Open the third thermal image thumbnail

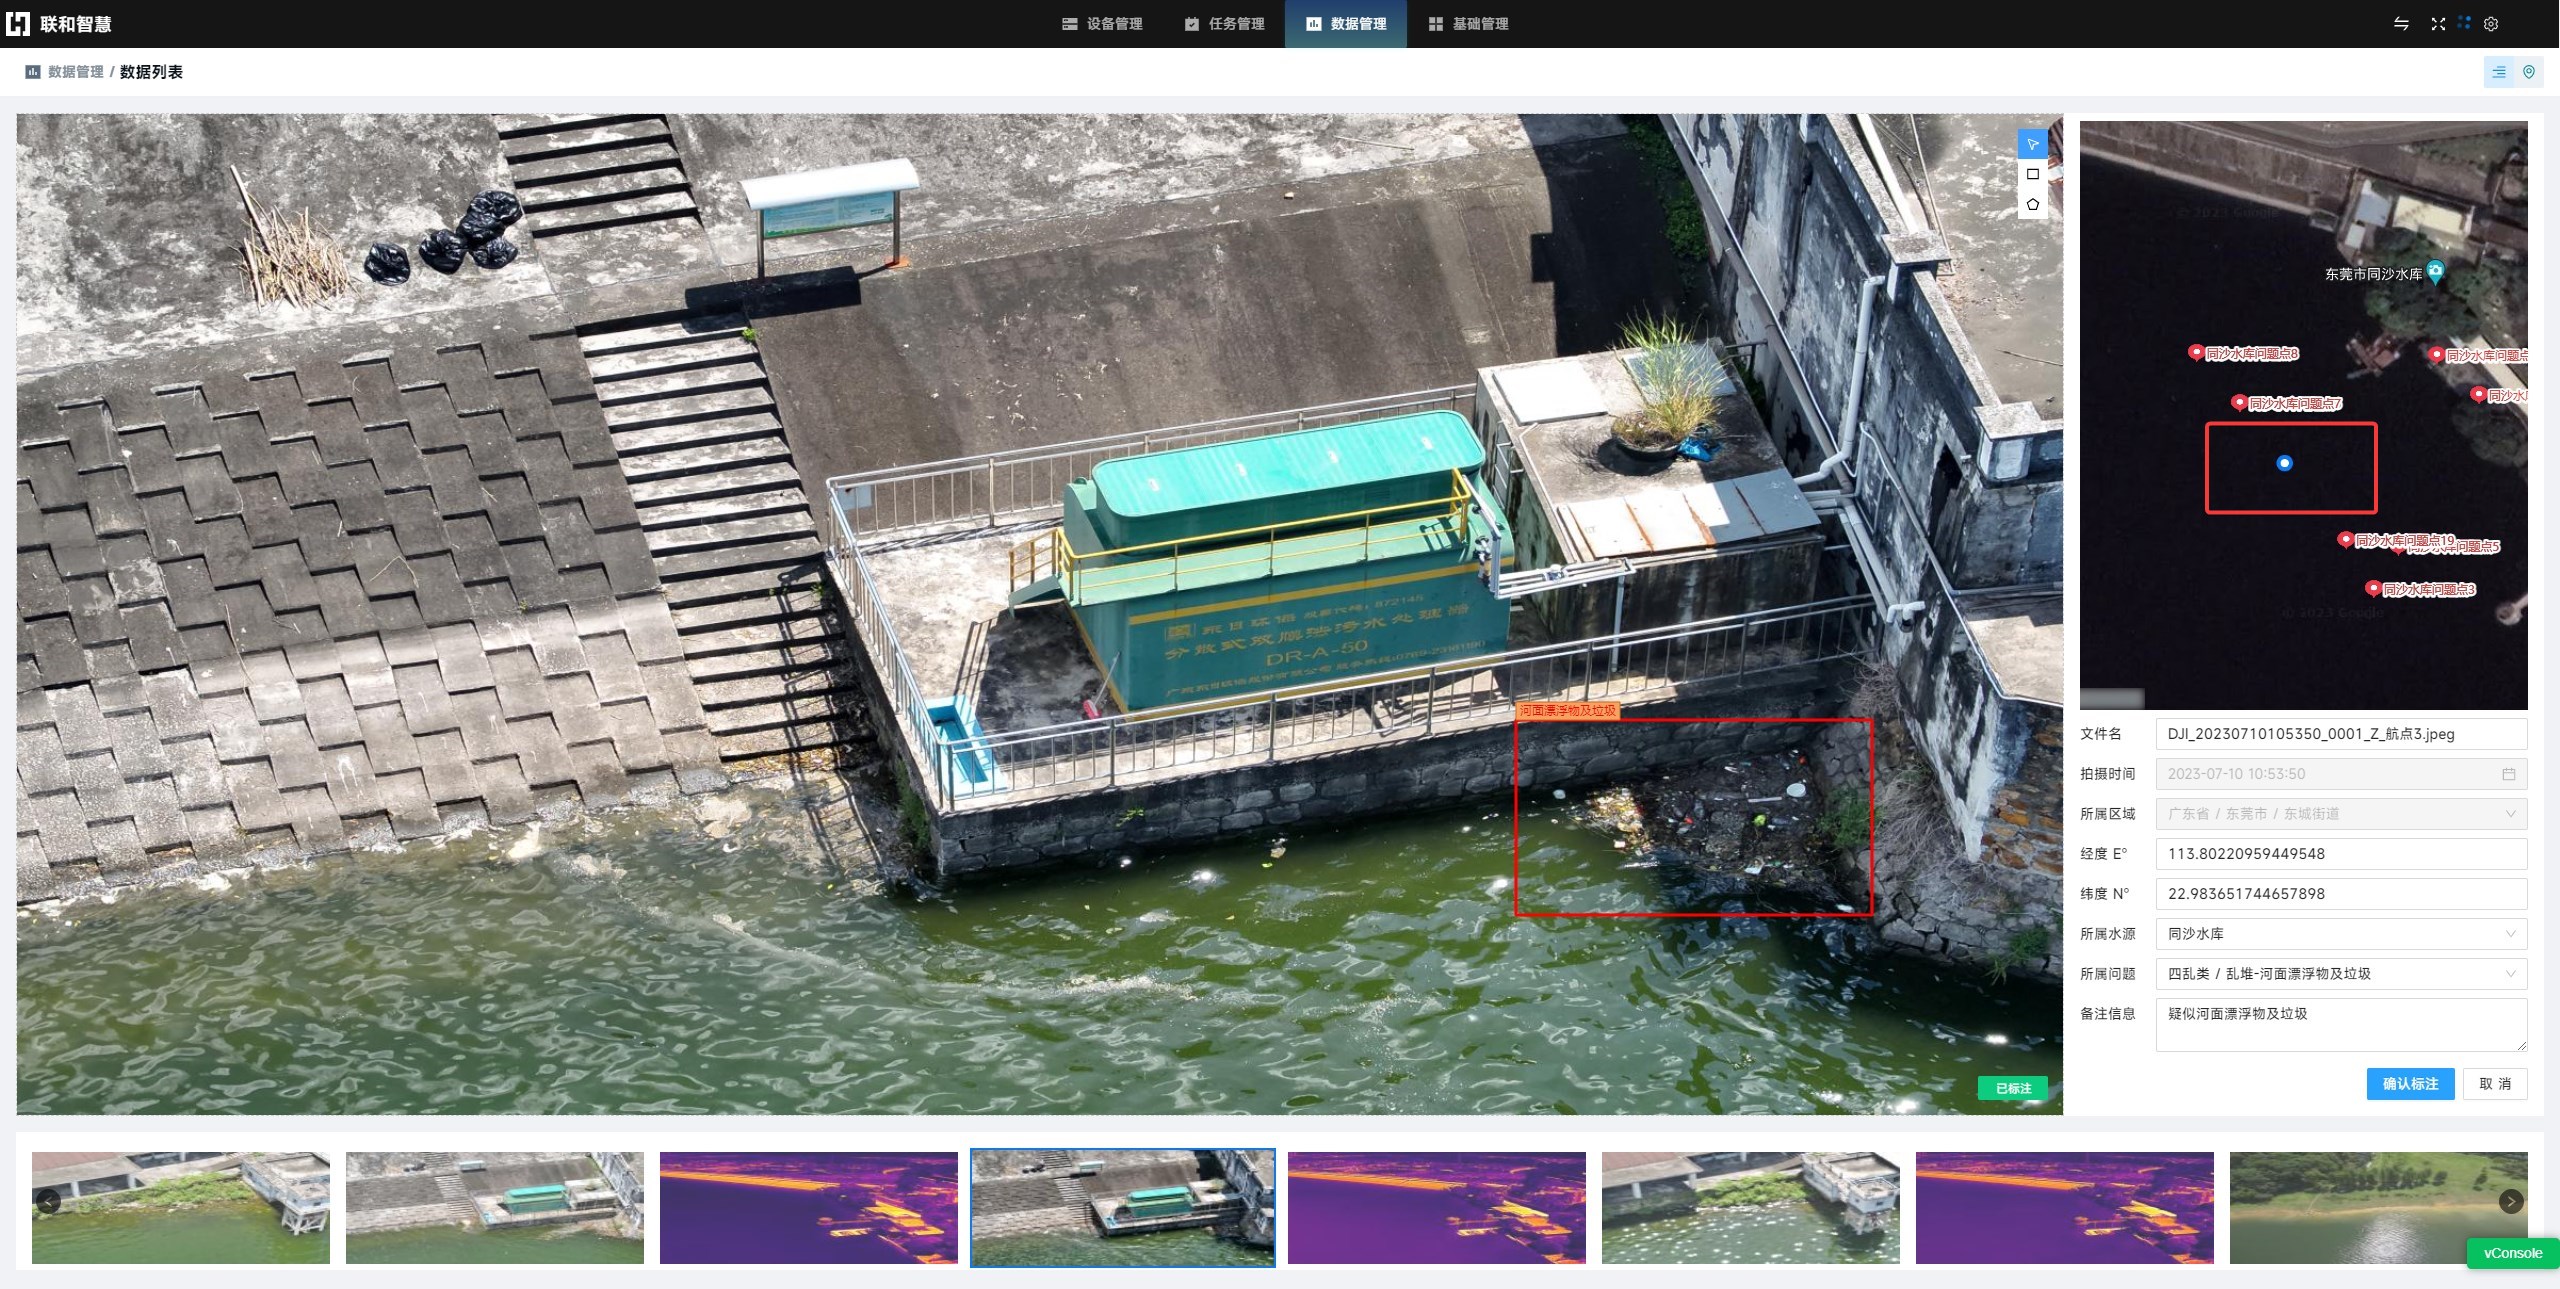(809, 1208)
